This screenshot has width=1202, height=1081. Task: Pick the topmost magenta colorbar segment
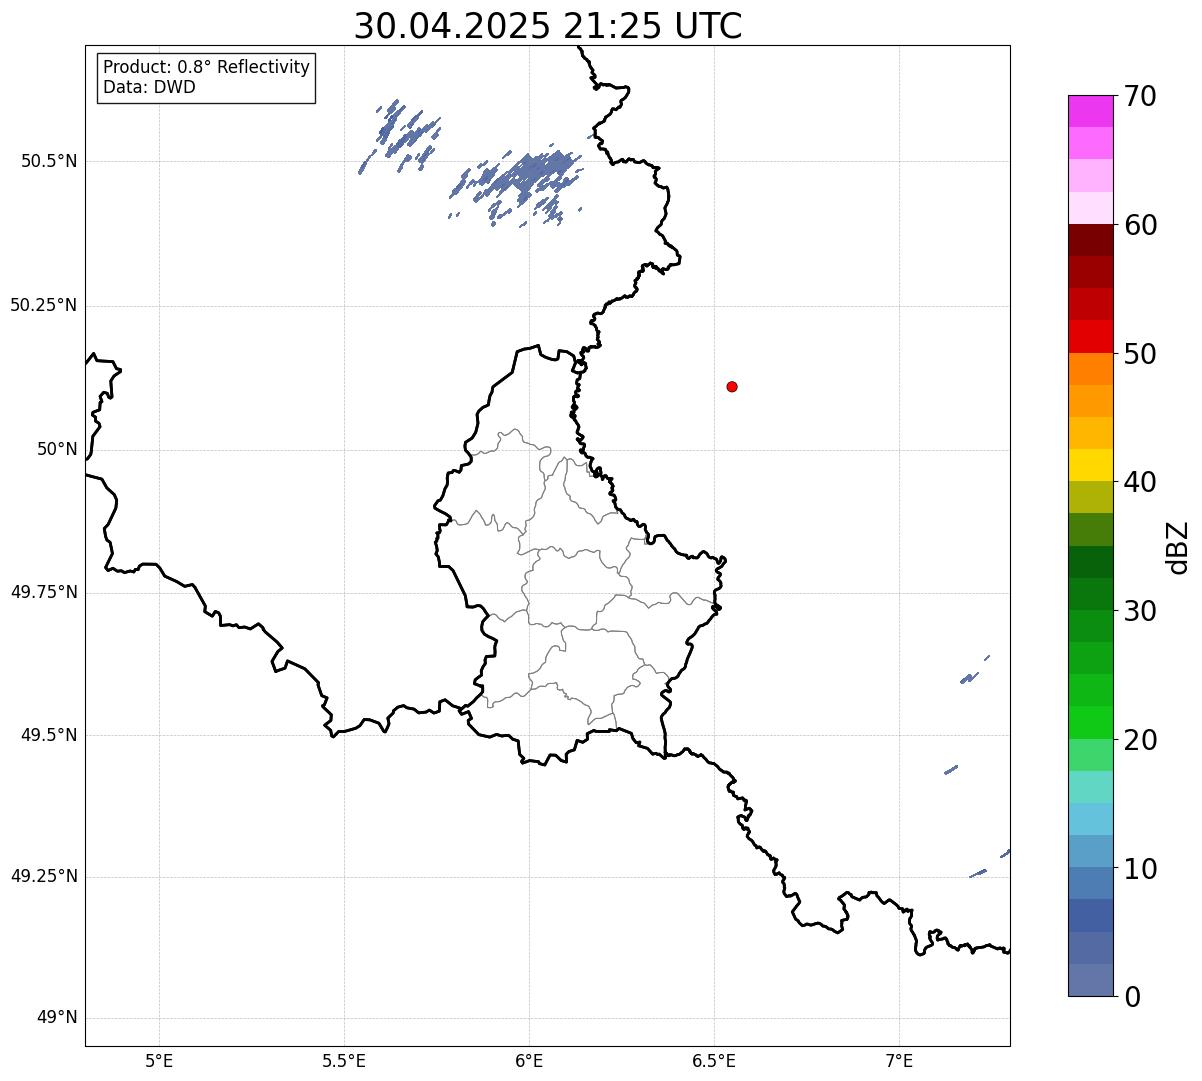click(x=1090, y=111)
